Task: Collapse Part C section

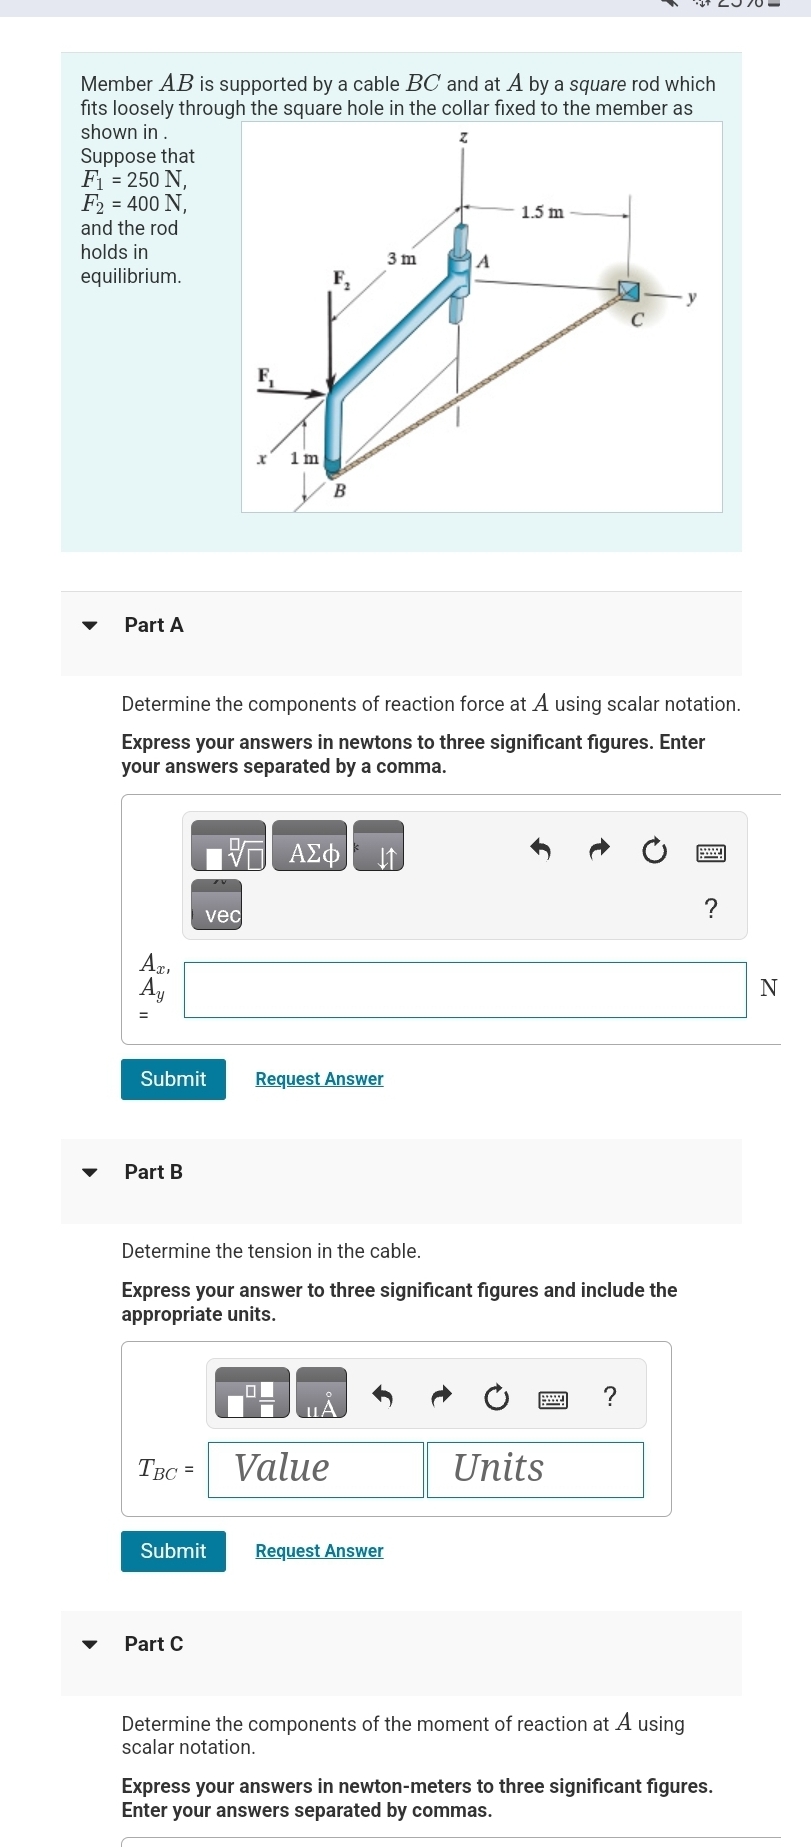Action: [x=90, y=1645]
